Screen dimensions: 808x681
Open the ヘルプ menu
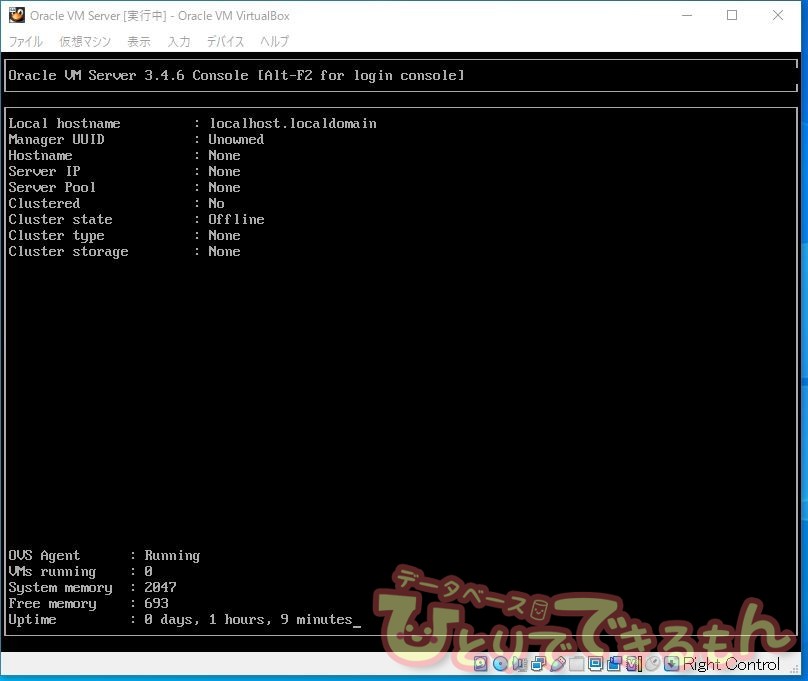pyautogui.click(x=274, y=41)
